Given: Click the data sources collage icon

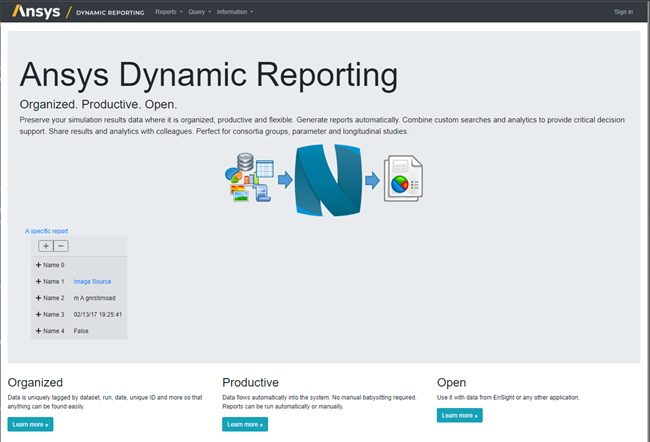Looking at the screenshot, I should point(248,177).
